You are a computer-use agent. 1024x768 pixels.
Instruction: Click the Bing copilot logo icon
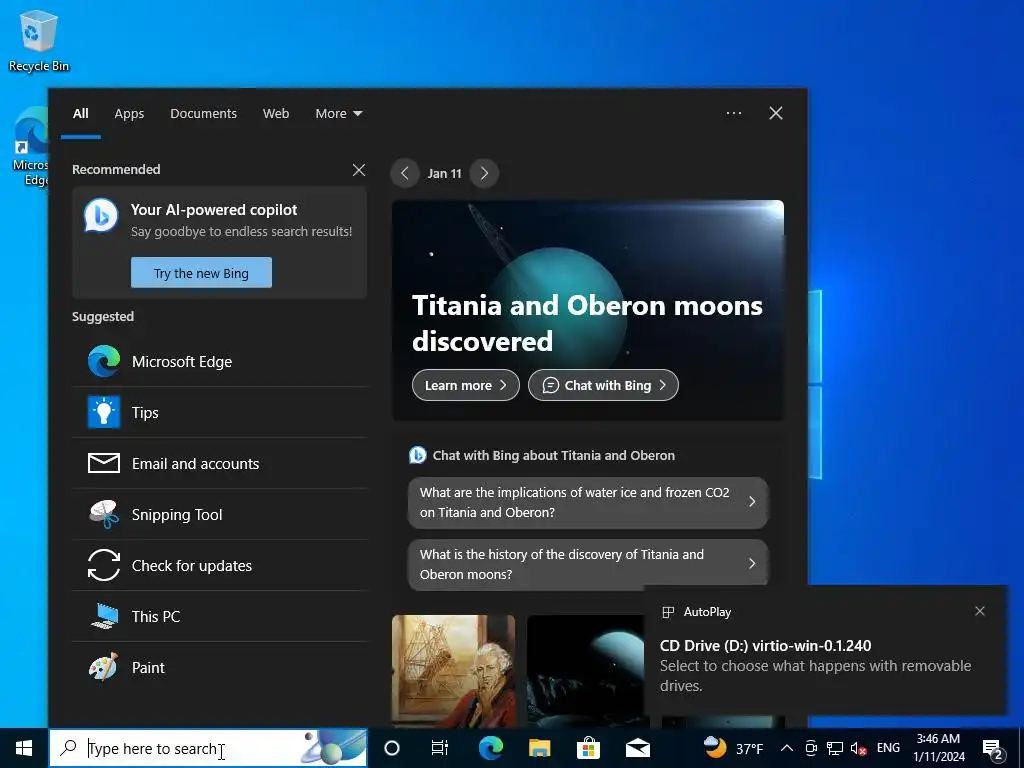point(101,216)
